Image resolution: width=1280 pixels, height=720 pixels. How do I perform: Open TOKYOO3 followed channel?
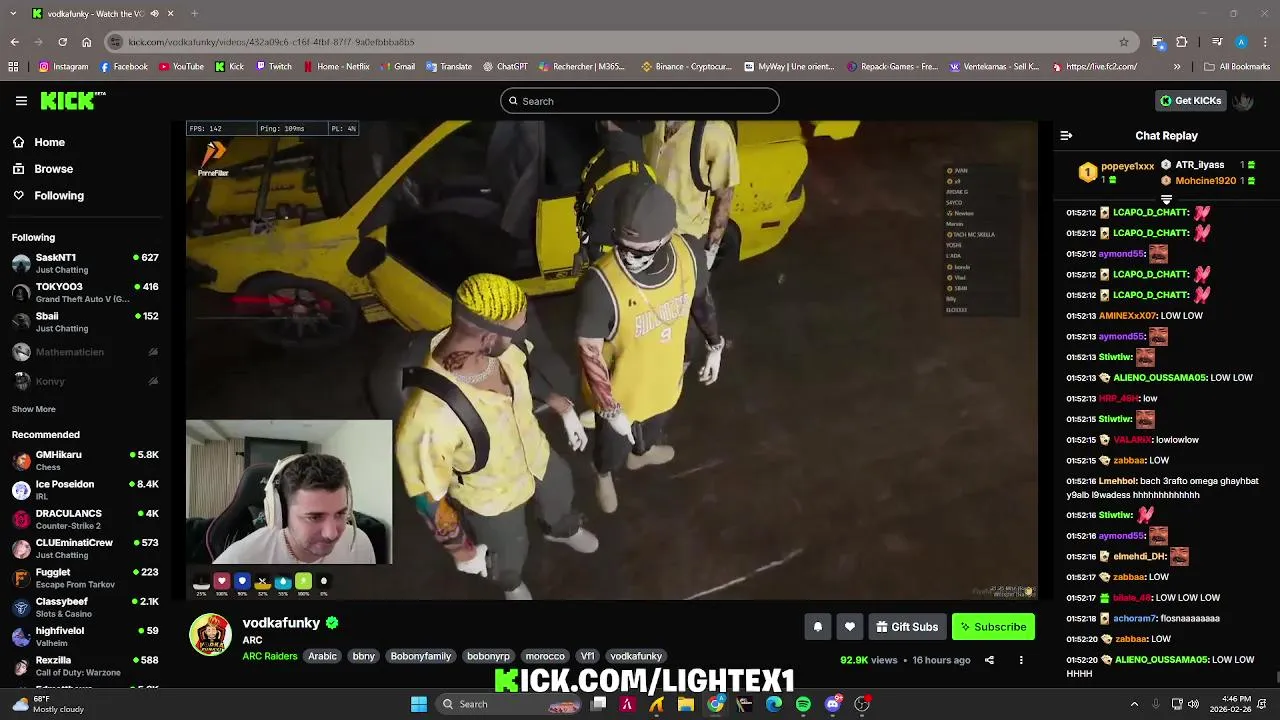coord(85,293)
